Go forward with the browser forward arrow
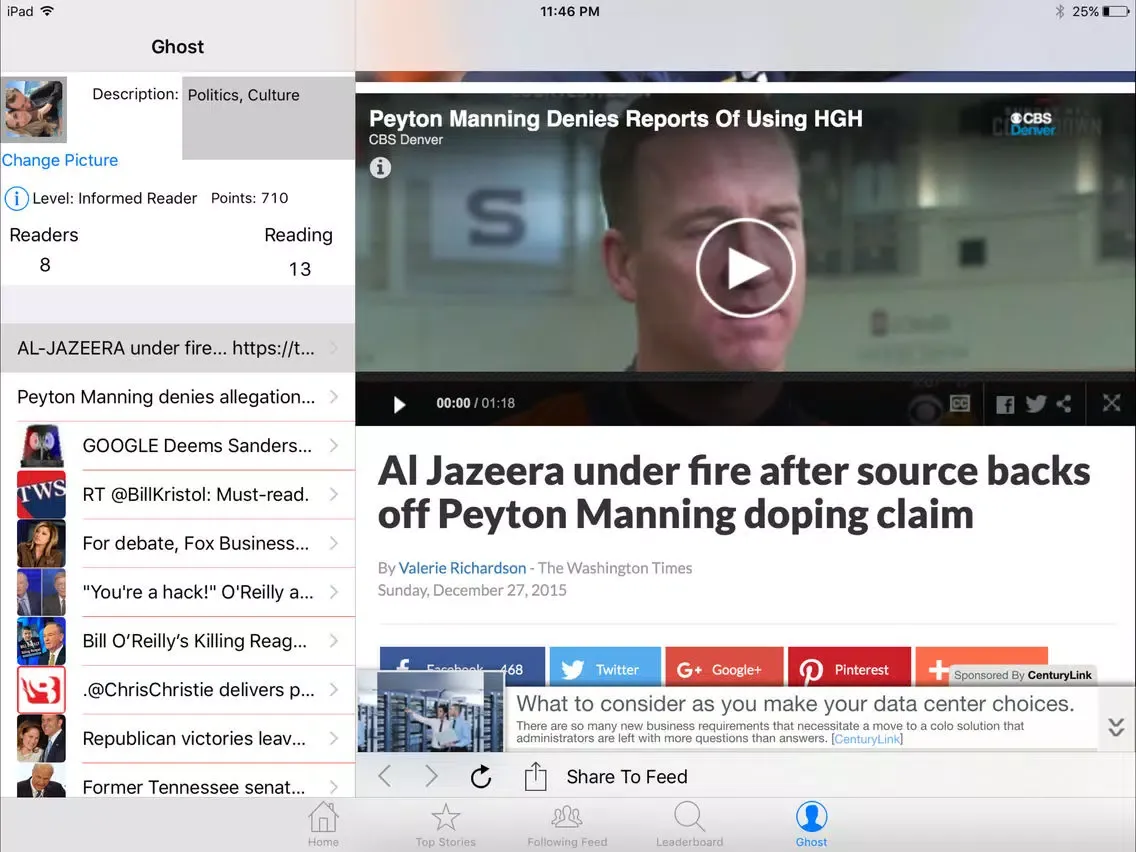1136x852 pixels. (431, 776)
